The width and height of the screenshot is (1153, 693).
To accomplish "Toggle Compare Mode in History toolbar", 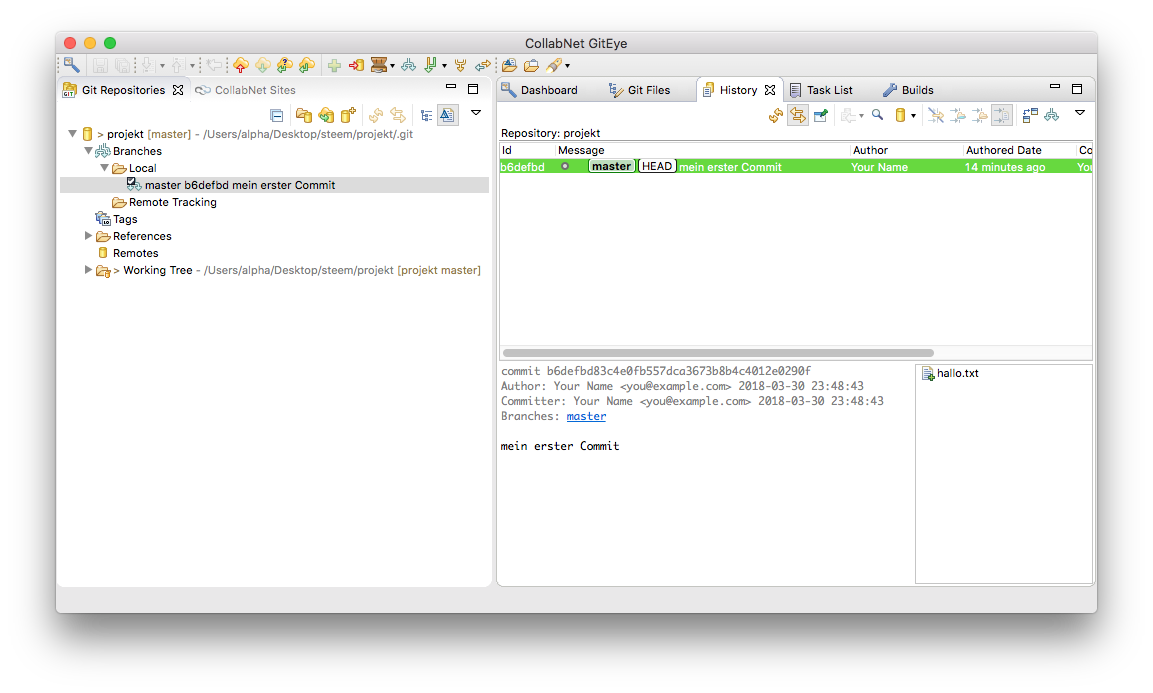I will coord(1030,115).
